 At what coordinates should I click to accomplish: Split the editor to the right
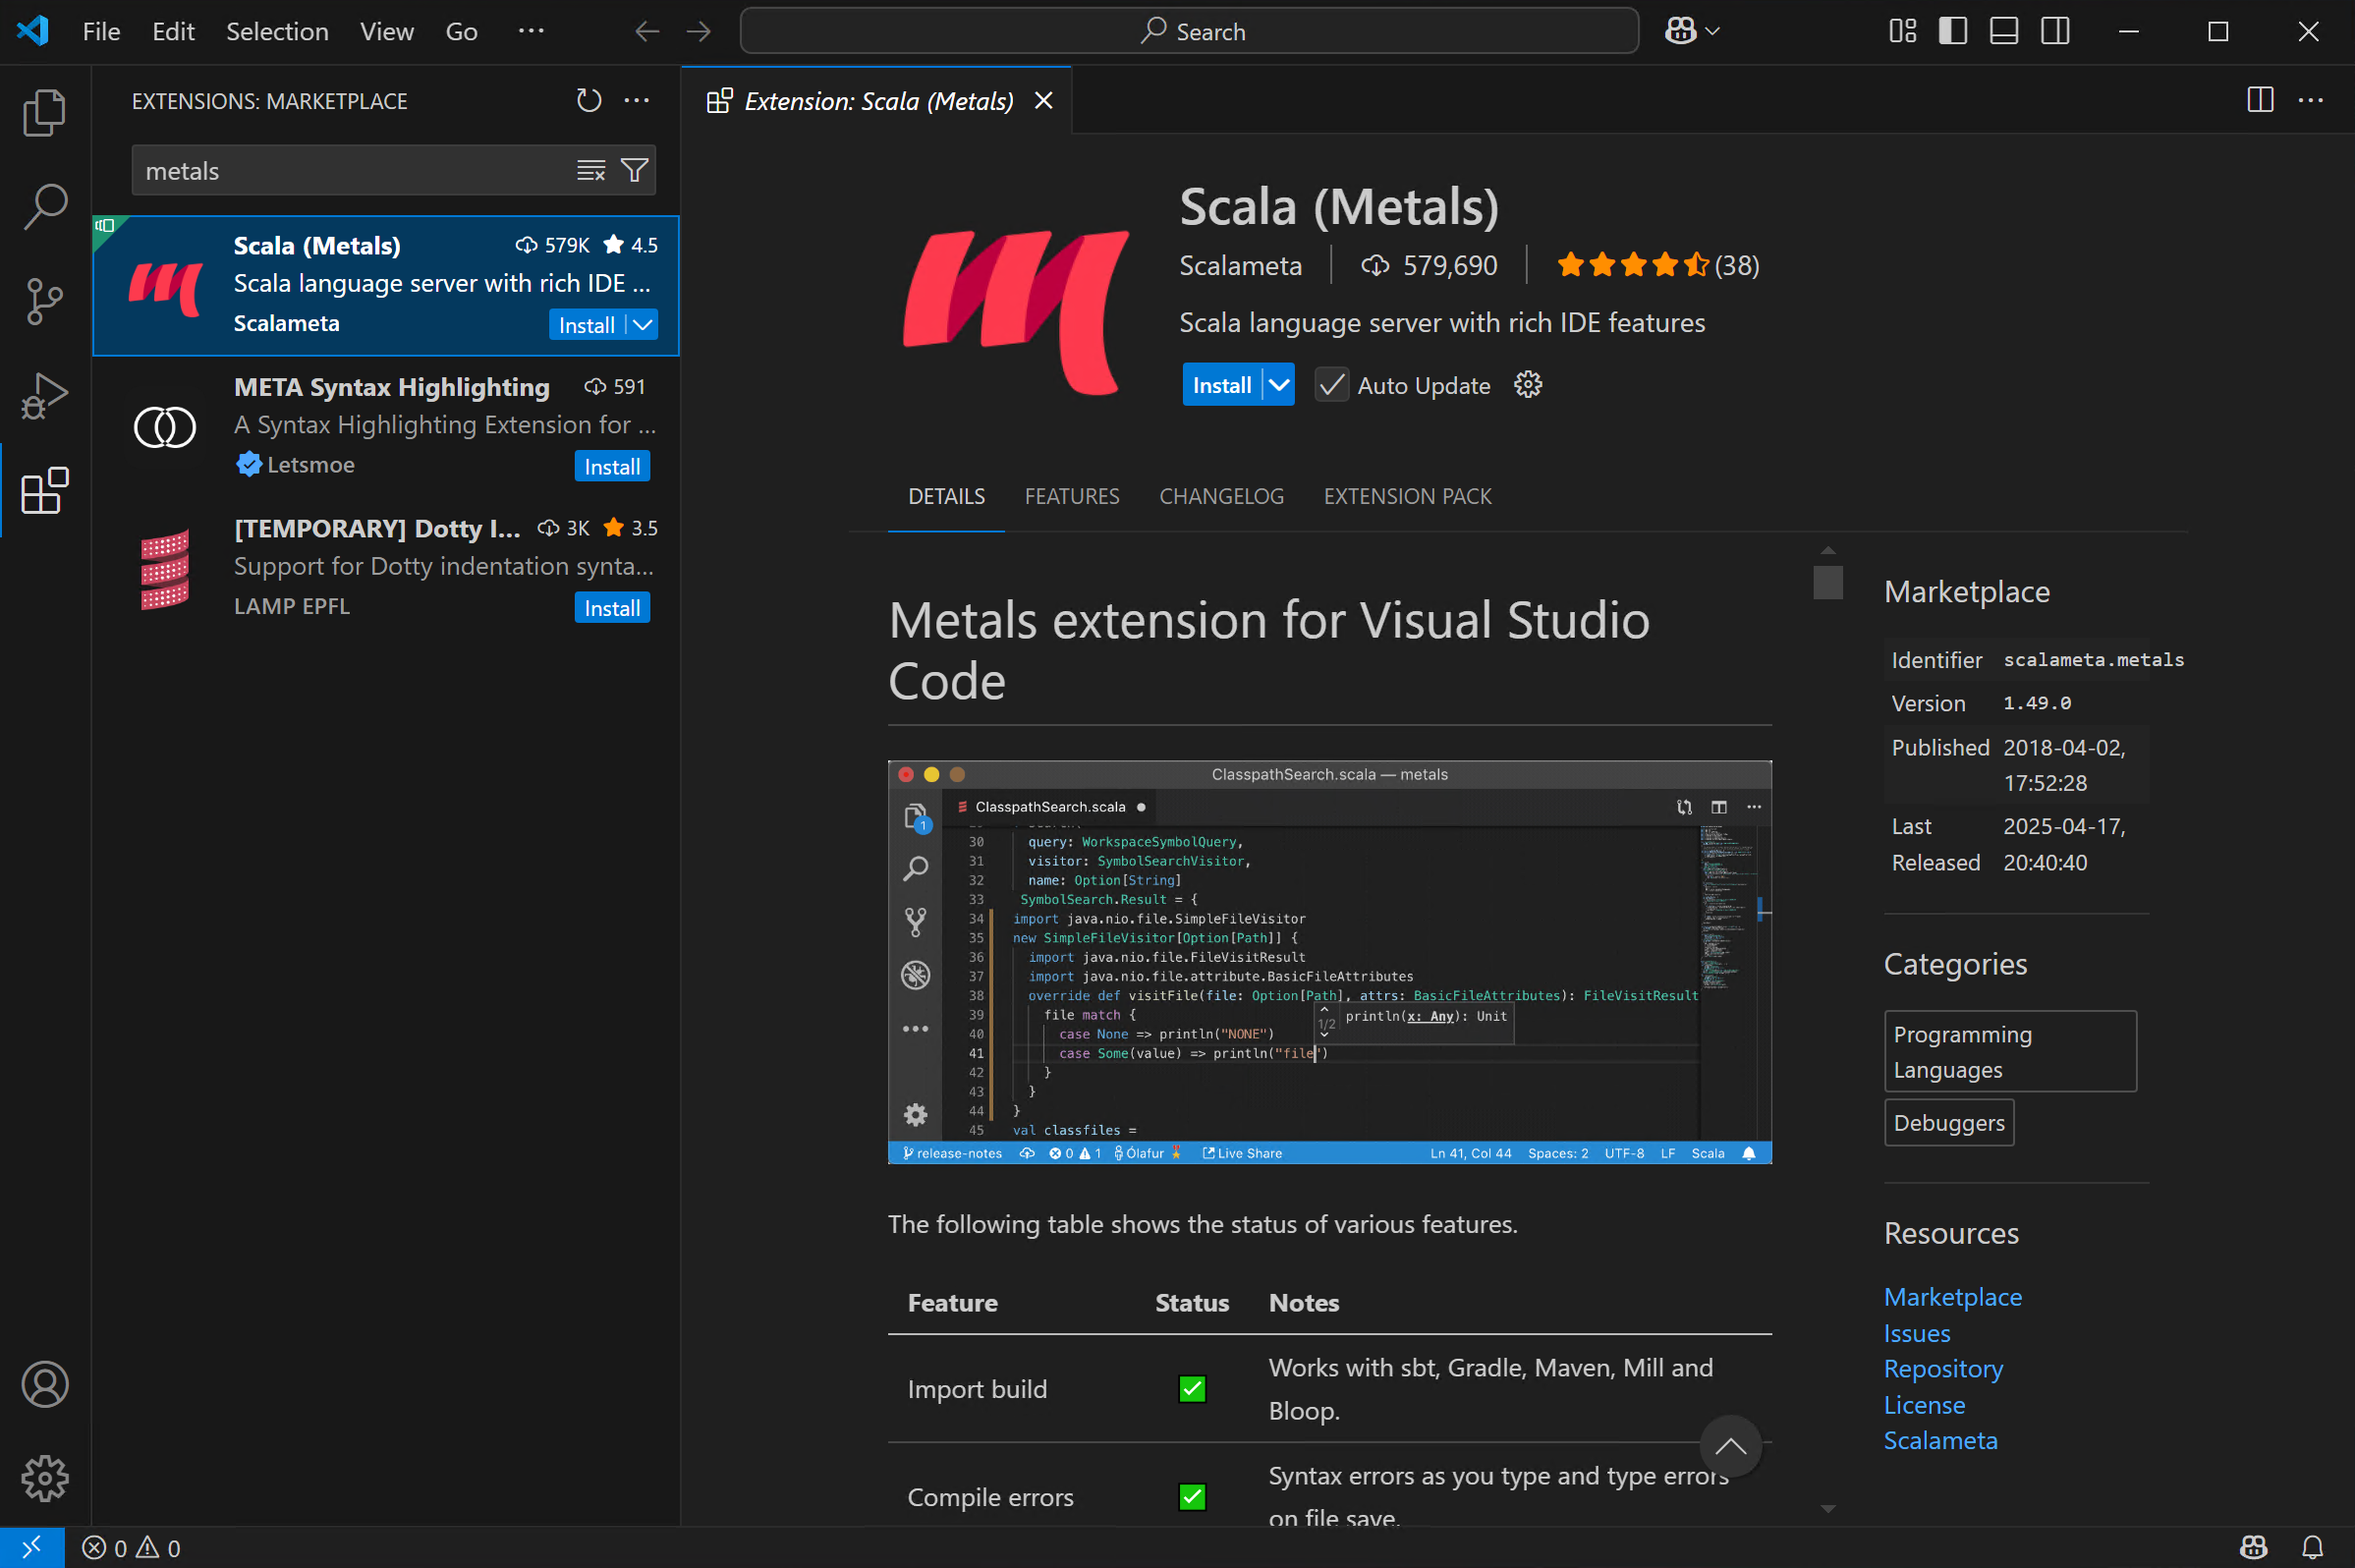[2260, 100]
